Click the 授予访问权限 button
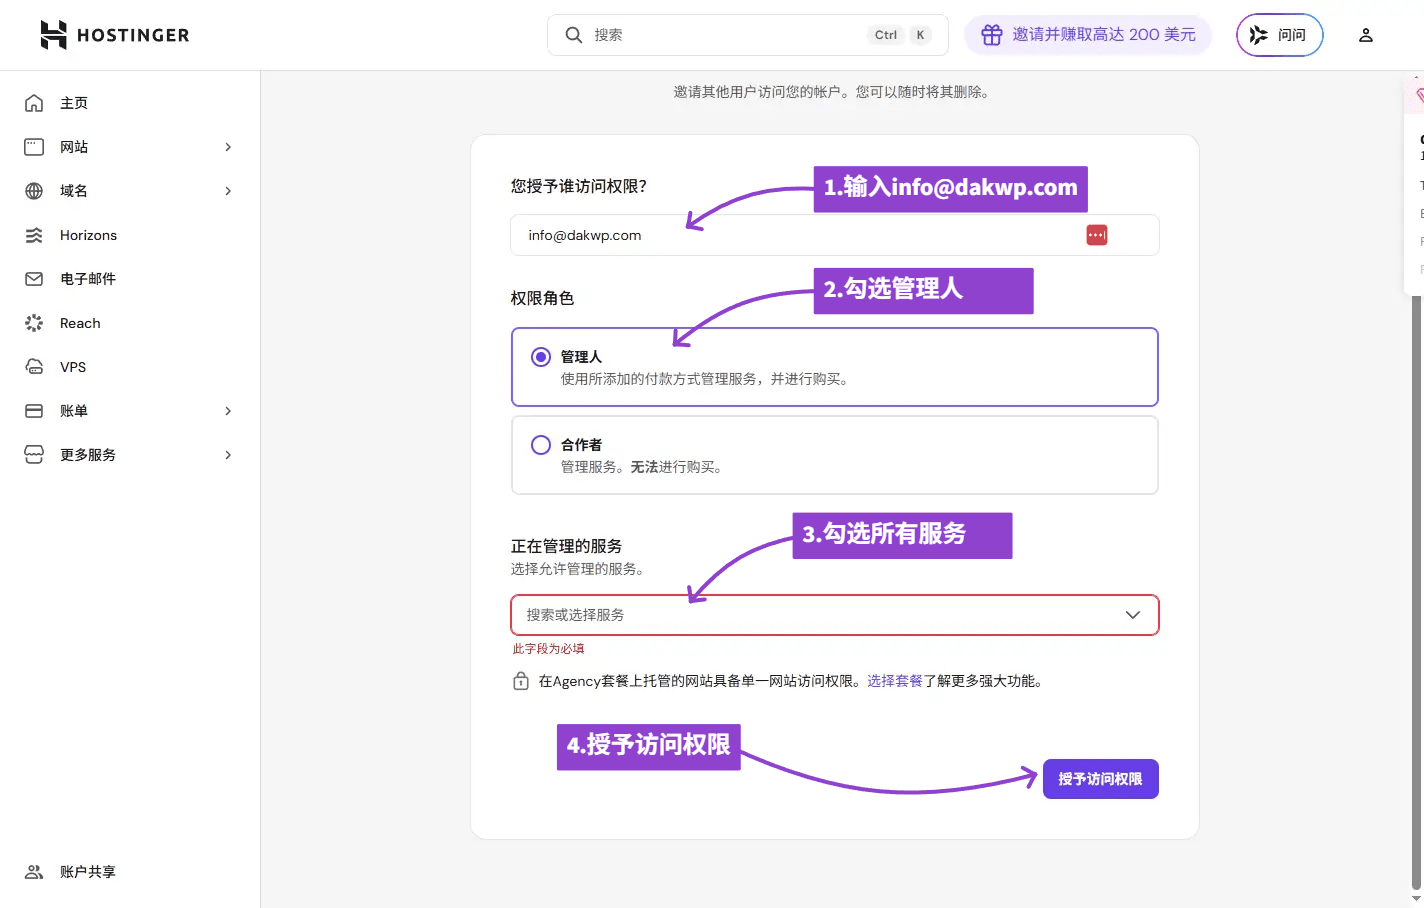This screenshot has width=1424, height=908. pyautogui.click(x=1100, y=779)
